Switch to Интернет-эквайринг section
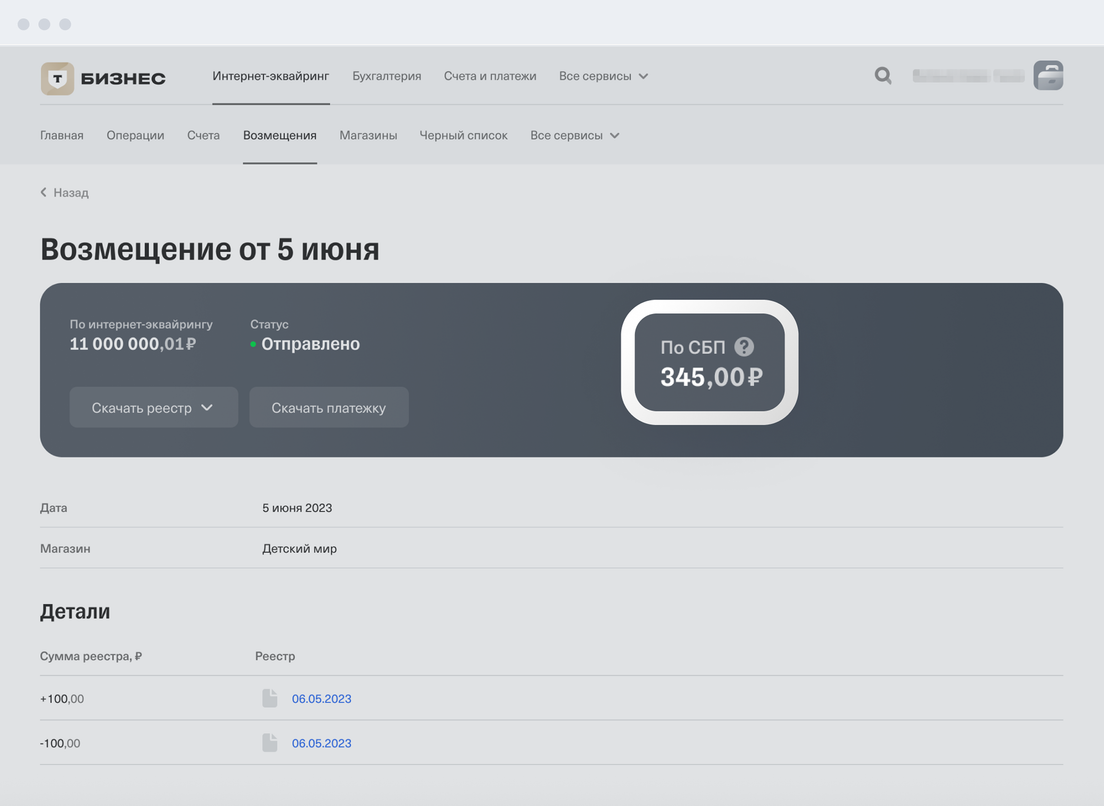 click(x=271, y=76)
